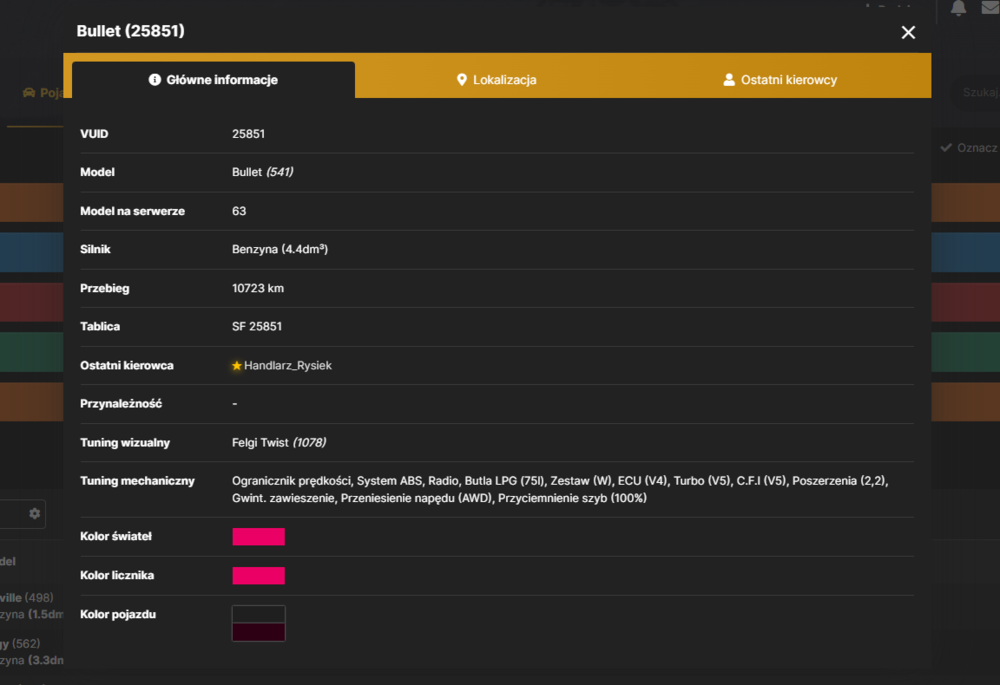Click the Tablica value SF 25851

(x=256, y=327)
